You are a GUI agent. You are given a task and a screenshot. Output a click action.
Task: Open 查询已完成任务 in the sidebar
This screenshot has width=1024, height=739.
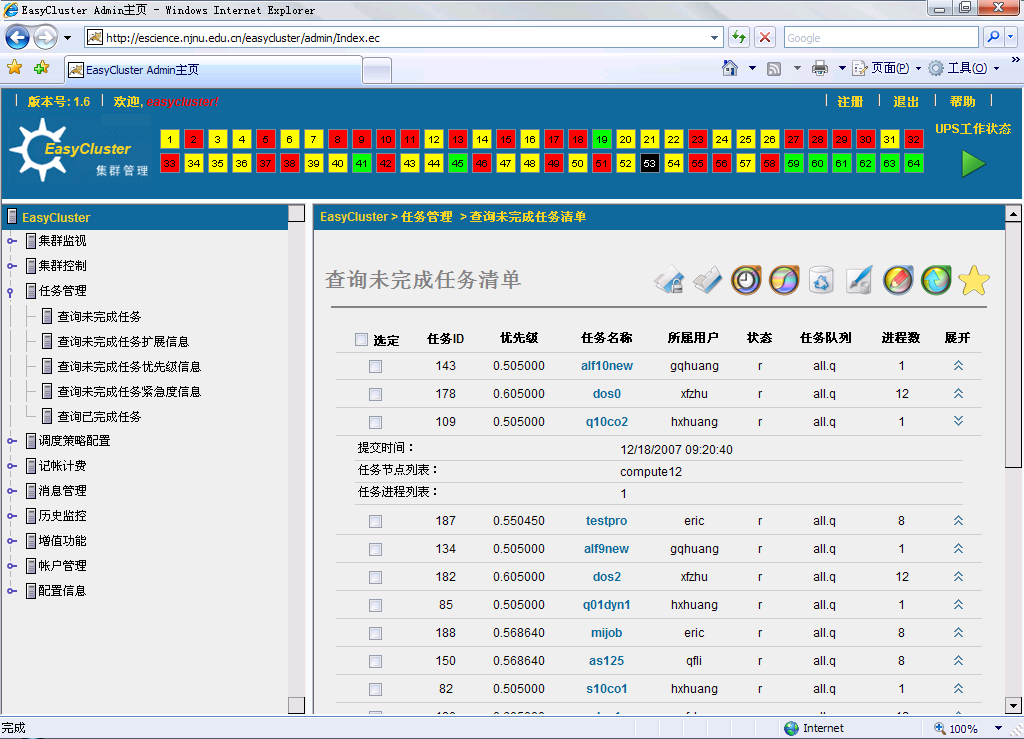tap(99, 417)
